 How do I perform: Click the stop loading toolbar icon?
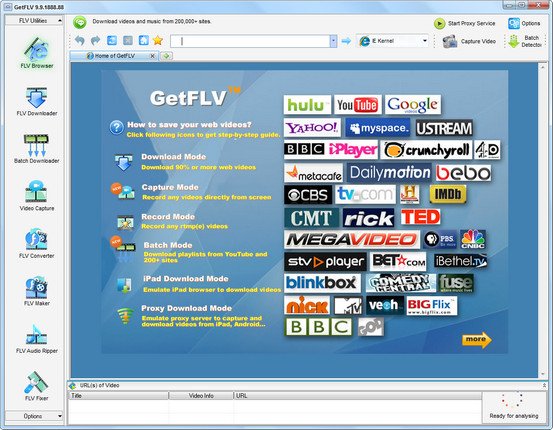click(128, 40)
